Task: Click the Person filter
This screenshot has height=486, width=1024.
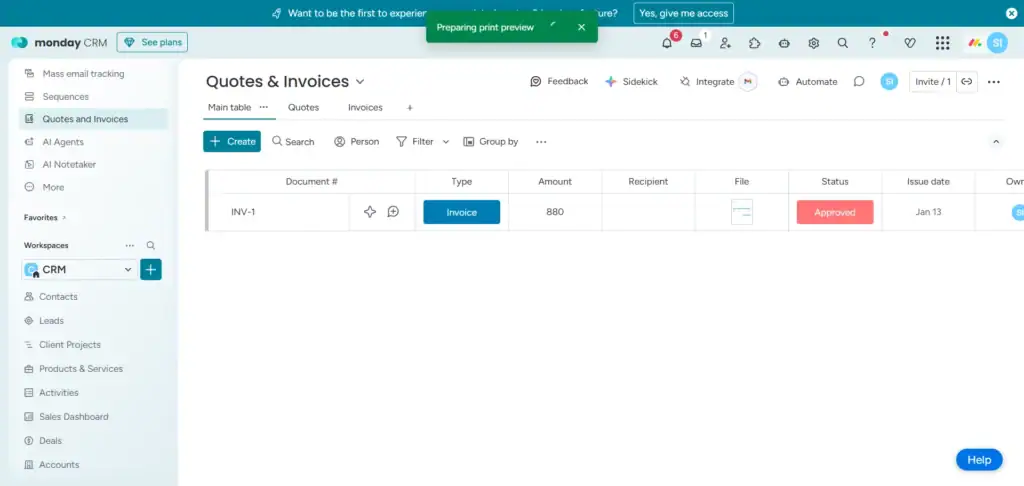Action: 357,142
